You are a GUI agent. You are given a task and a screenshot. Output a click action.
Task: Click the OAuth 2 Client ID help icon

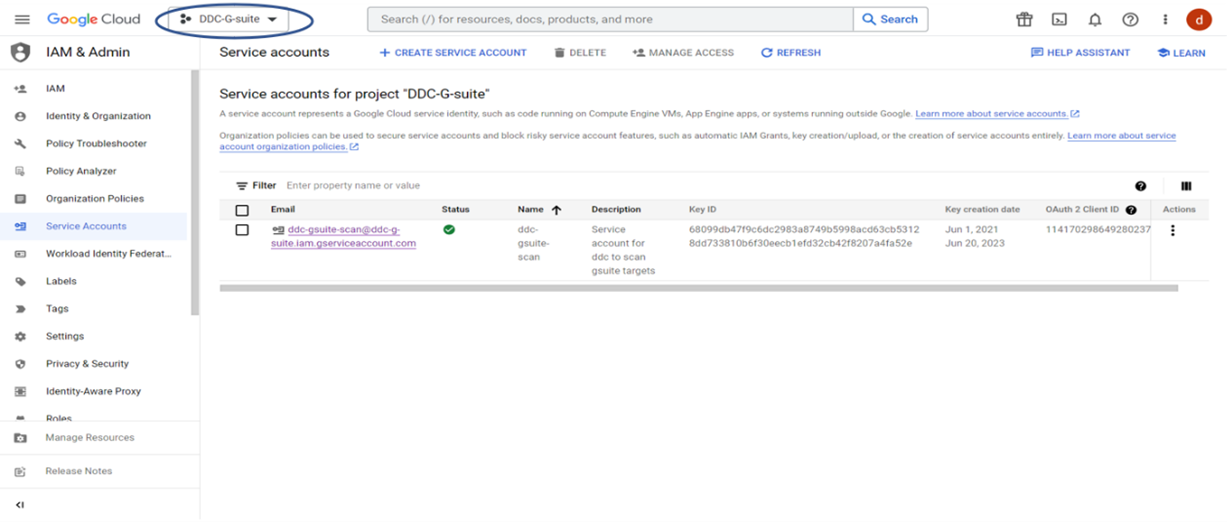click(x=1131, y=210)
